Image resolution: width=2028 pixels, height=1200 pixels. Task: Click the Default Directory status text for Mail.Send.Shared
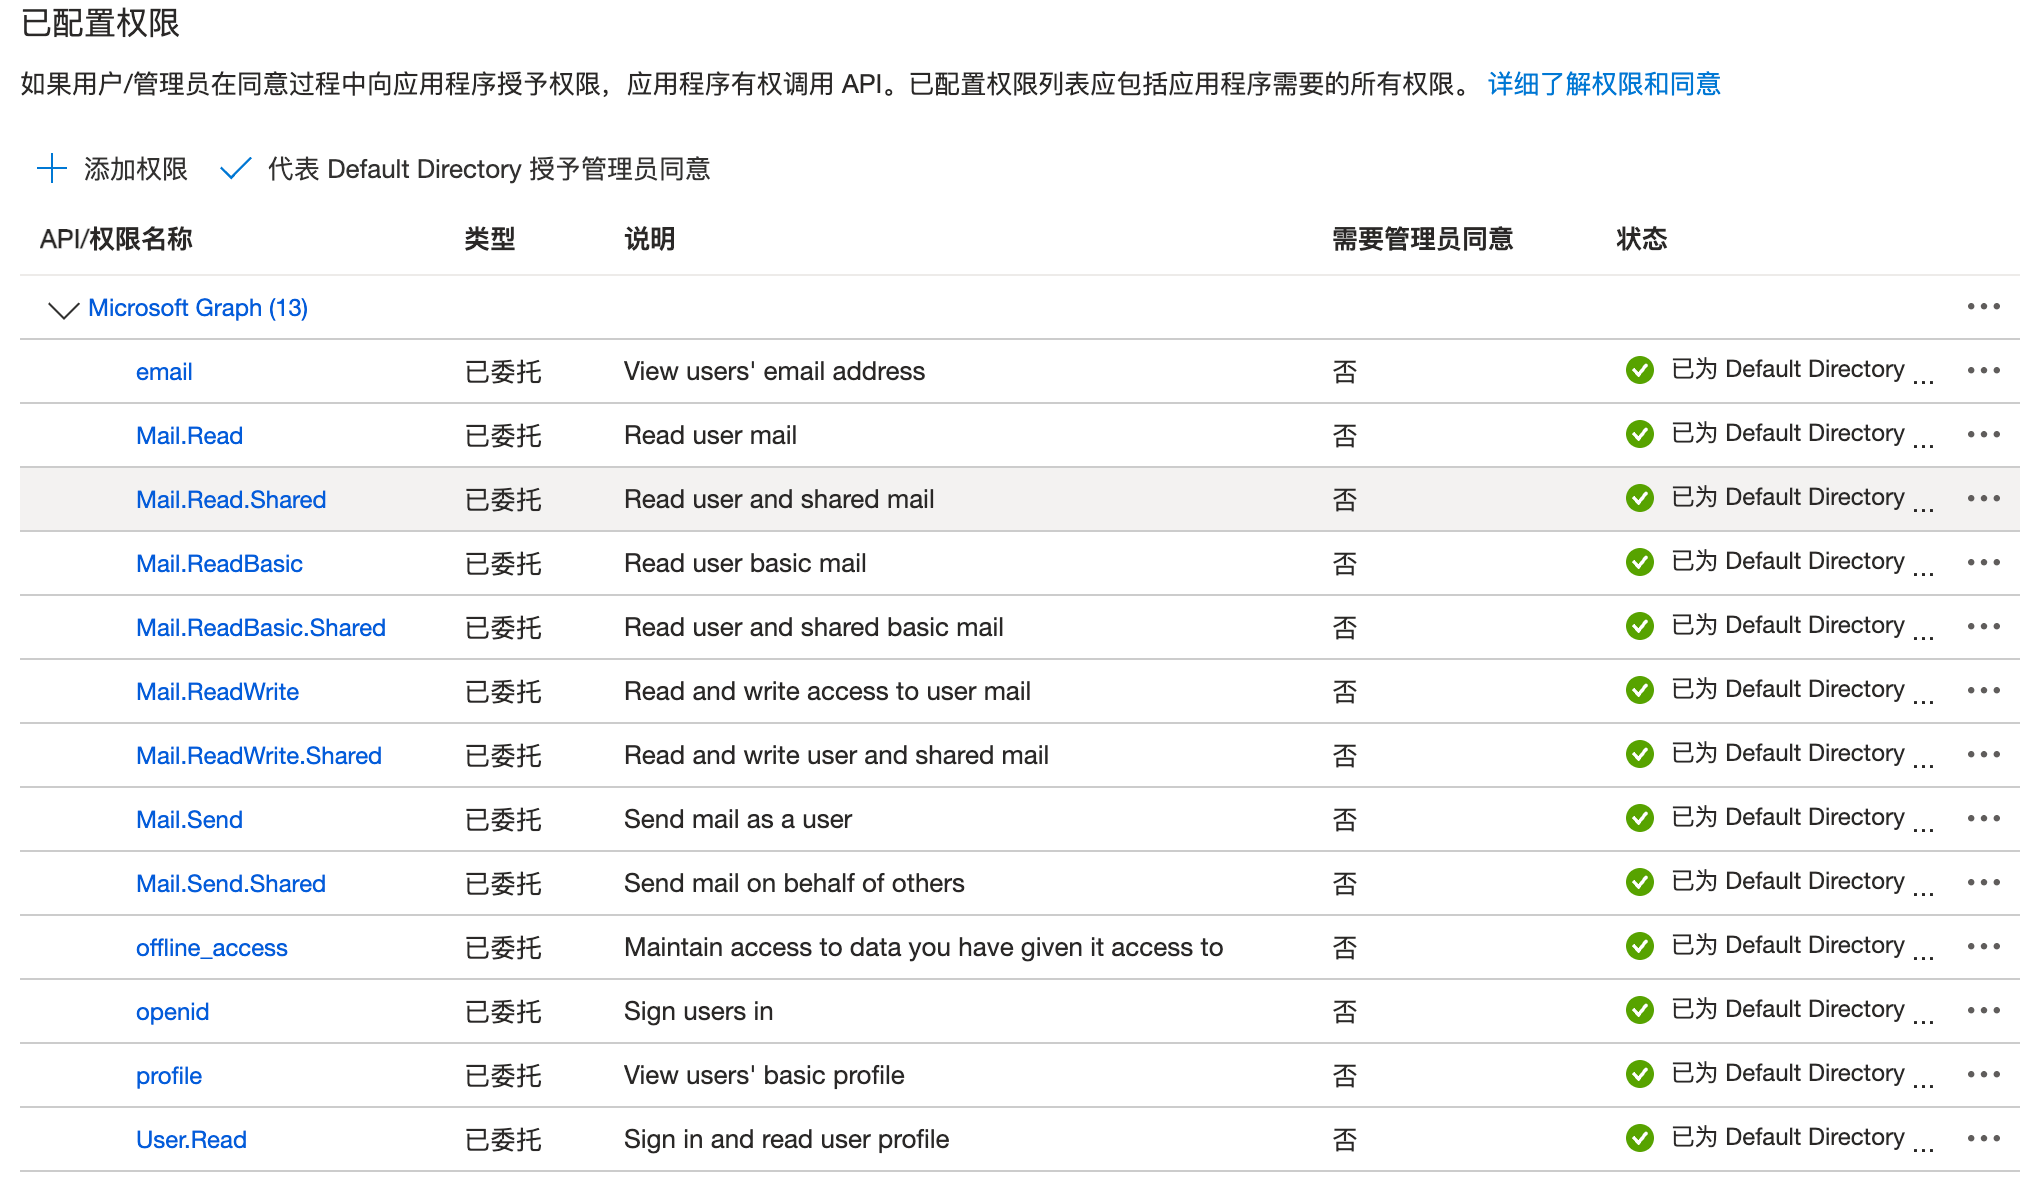1803,882
